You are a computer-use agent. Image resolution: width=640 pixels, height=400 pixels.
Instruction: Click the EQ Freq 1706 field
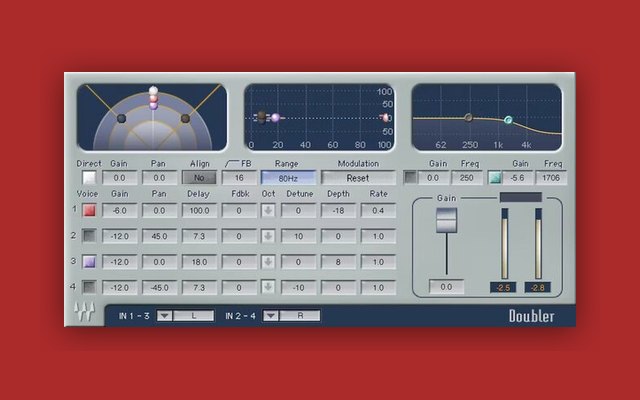click(551, 178)
